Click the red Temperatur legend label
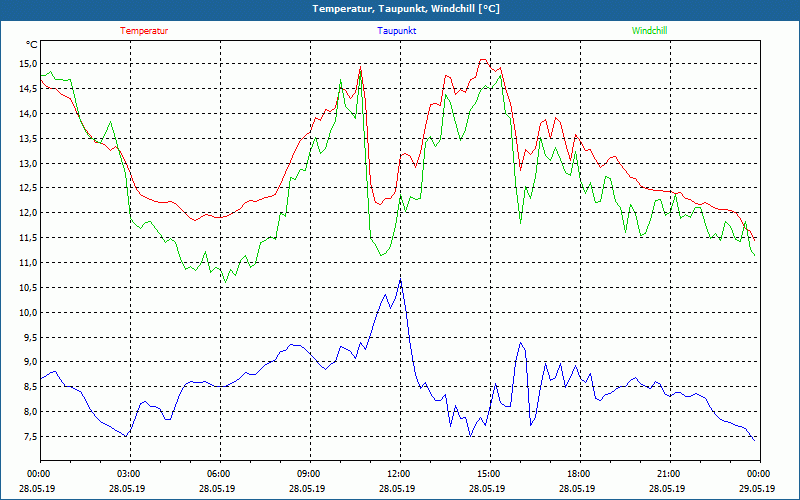The image size is (800, 500). (144, 31)
